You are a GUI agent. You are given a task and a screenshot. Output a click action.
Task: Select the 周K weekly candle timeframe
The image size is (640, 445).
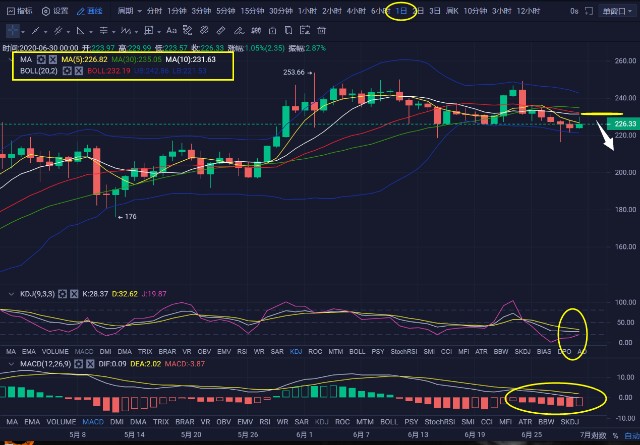click(452, 11)
